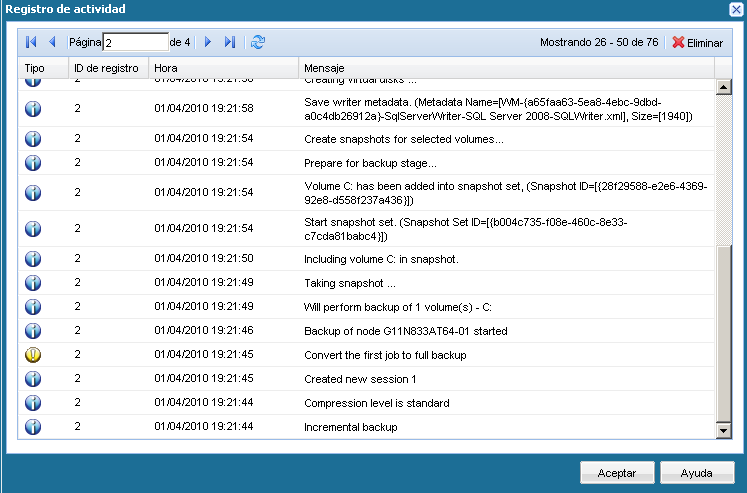Click info icon for Taking snapshot row
Screen dimensions: 747x493
click(33, 282)
